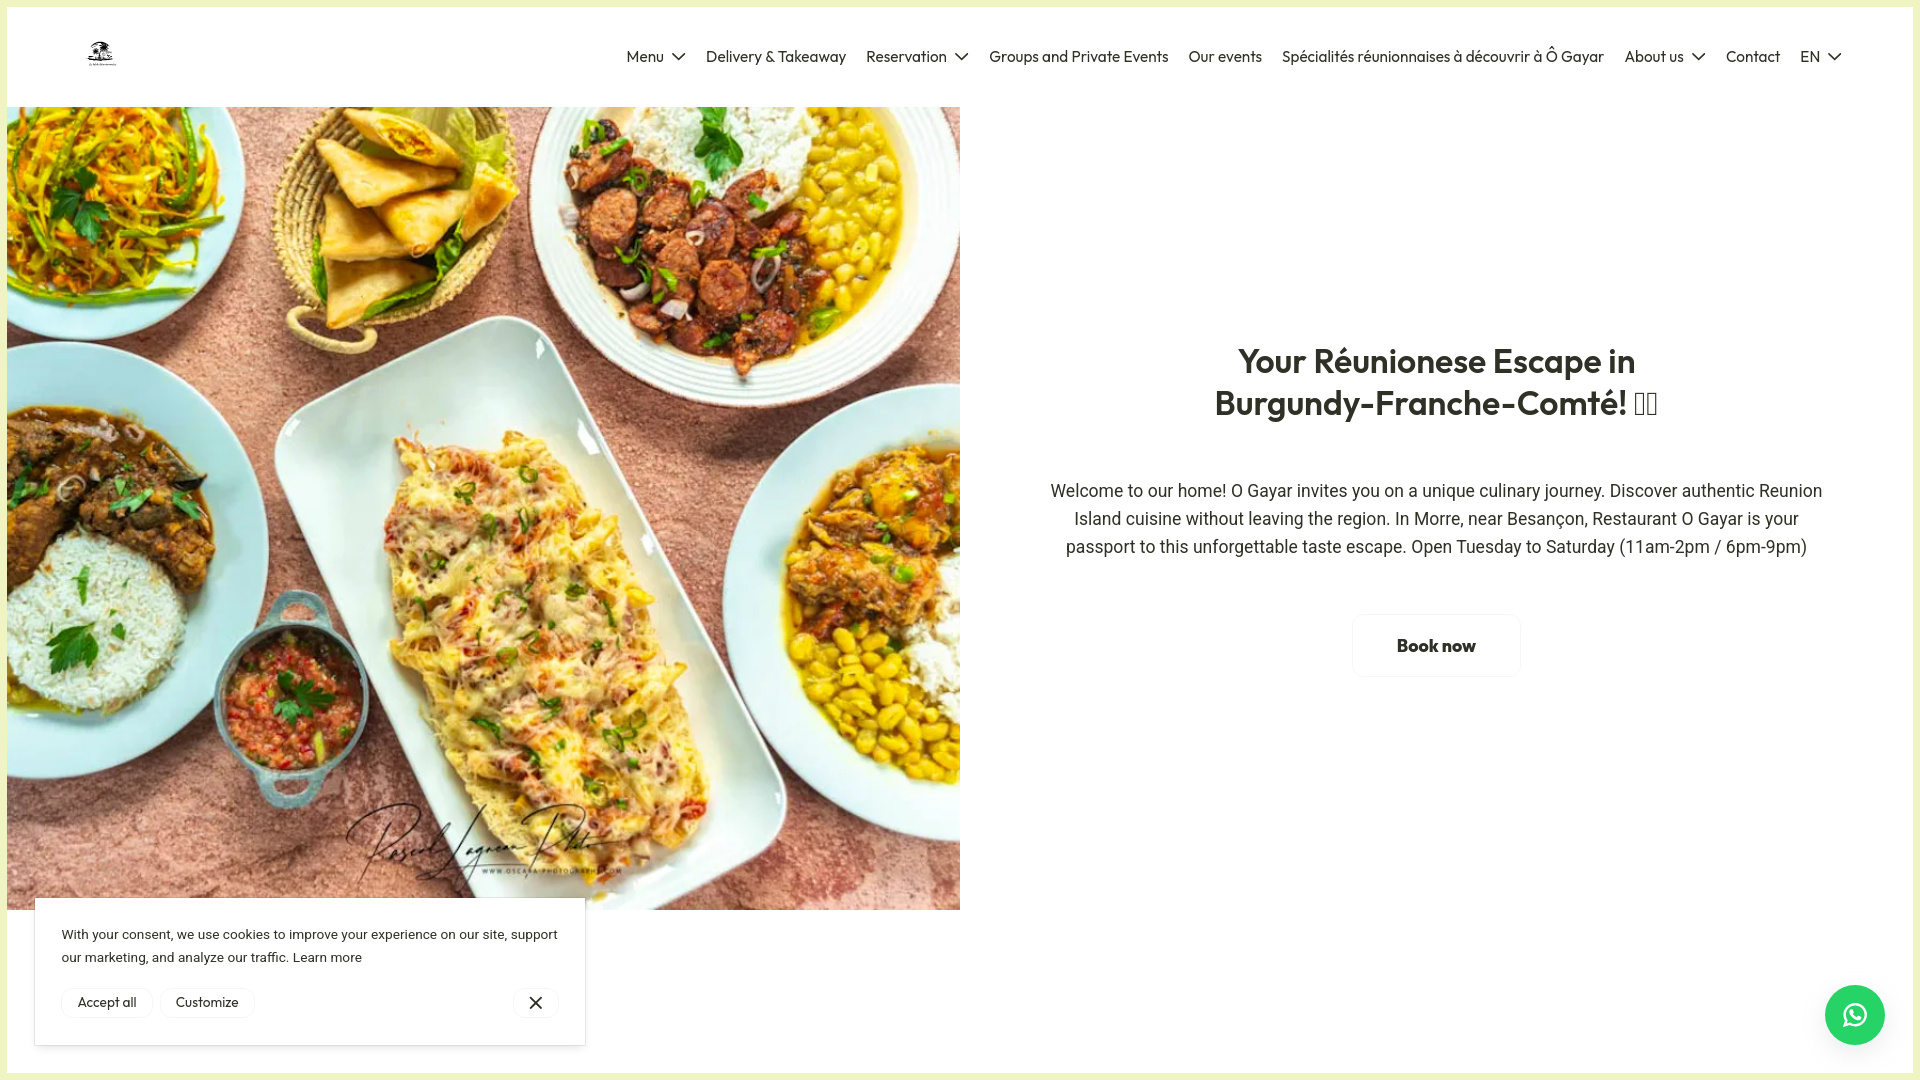Click the Réunionese Escape heading
Image resolution: width=1920 pixels, height=1080 pixels.
pyautogui.click(x=1436, y=382)
